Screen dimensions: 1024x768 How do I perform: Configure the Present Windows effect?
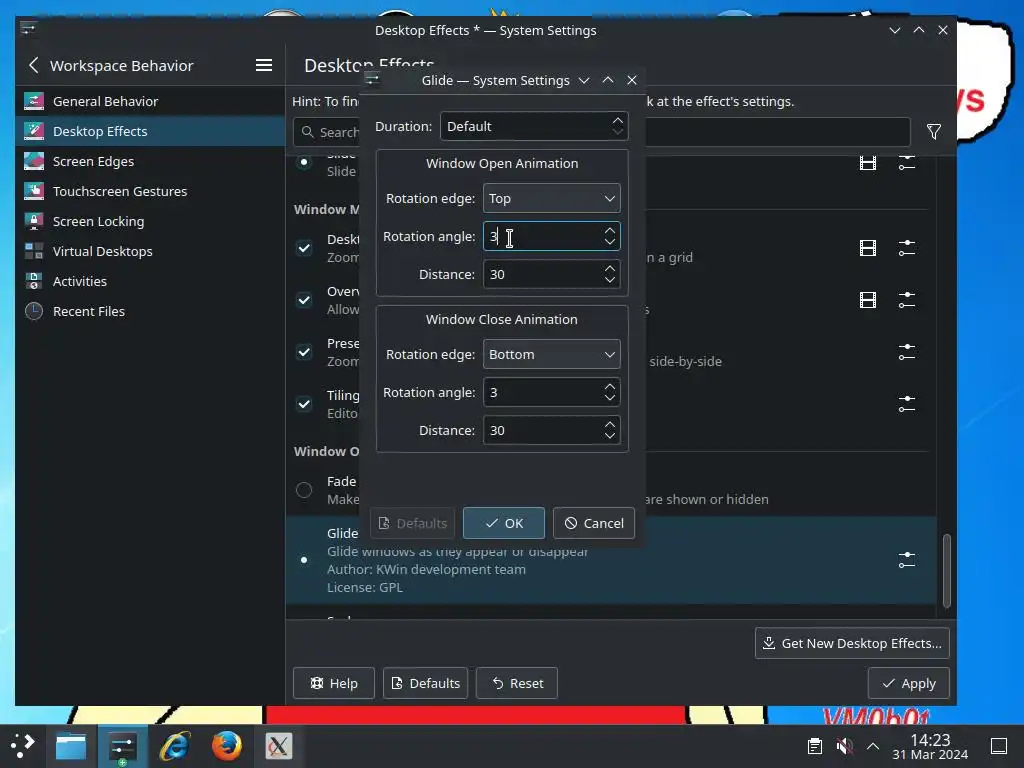[906, 352]
